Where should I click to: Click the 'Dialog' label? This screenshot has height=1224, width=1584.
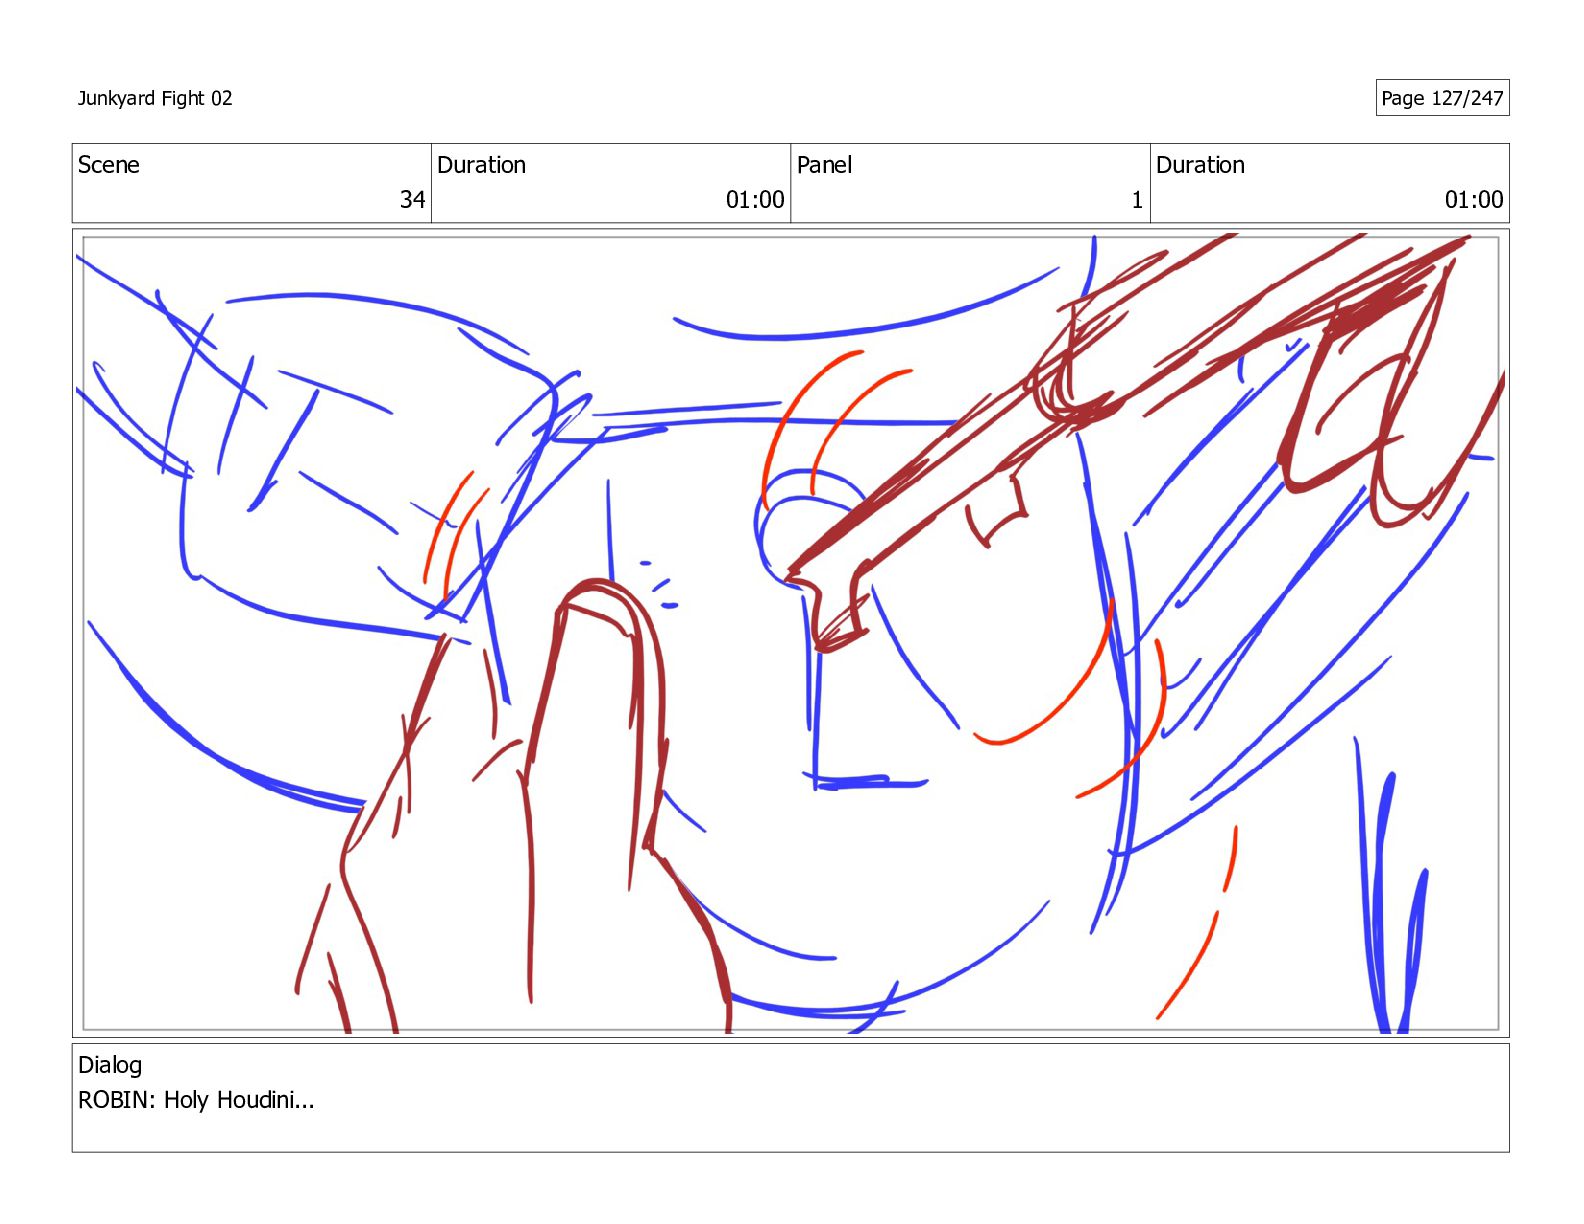pyautogui.click(x=110, y=1065)
